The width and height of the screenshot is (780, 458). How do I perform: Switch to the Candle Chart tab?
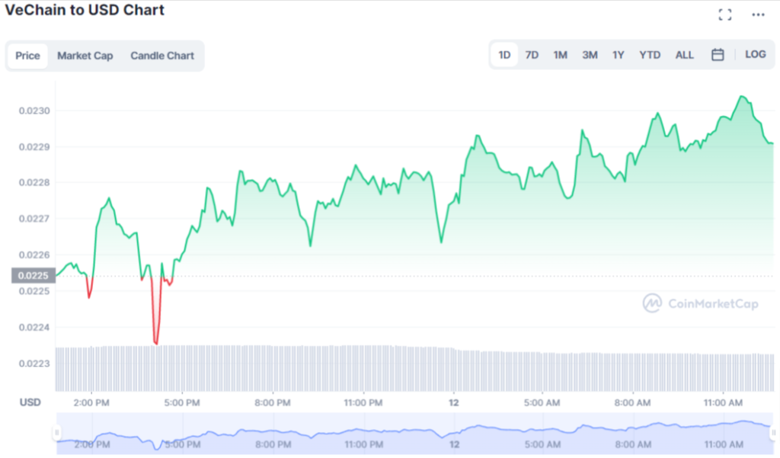click(x=162, y=56)
